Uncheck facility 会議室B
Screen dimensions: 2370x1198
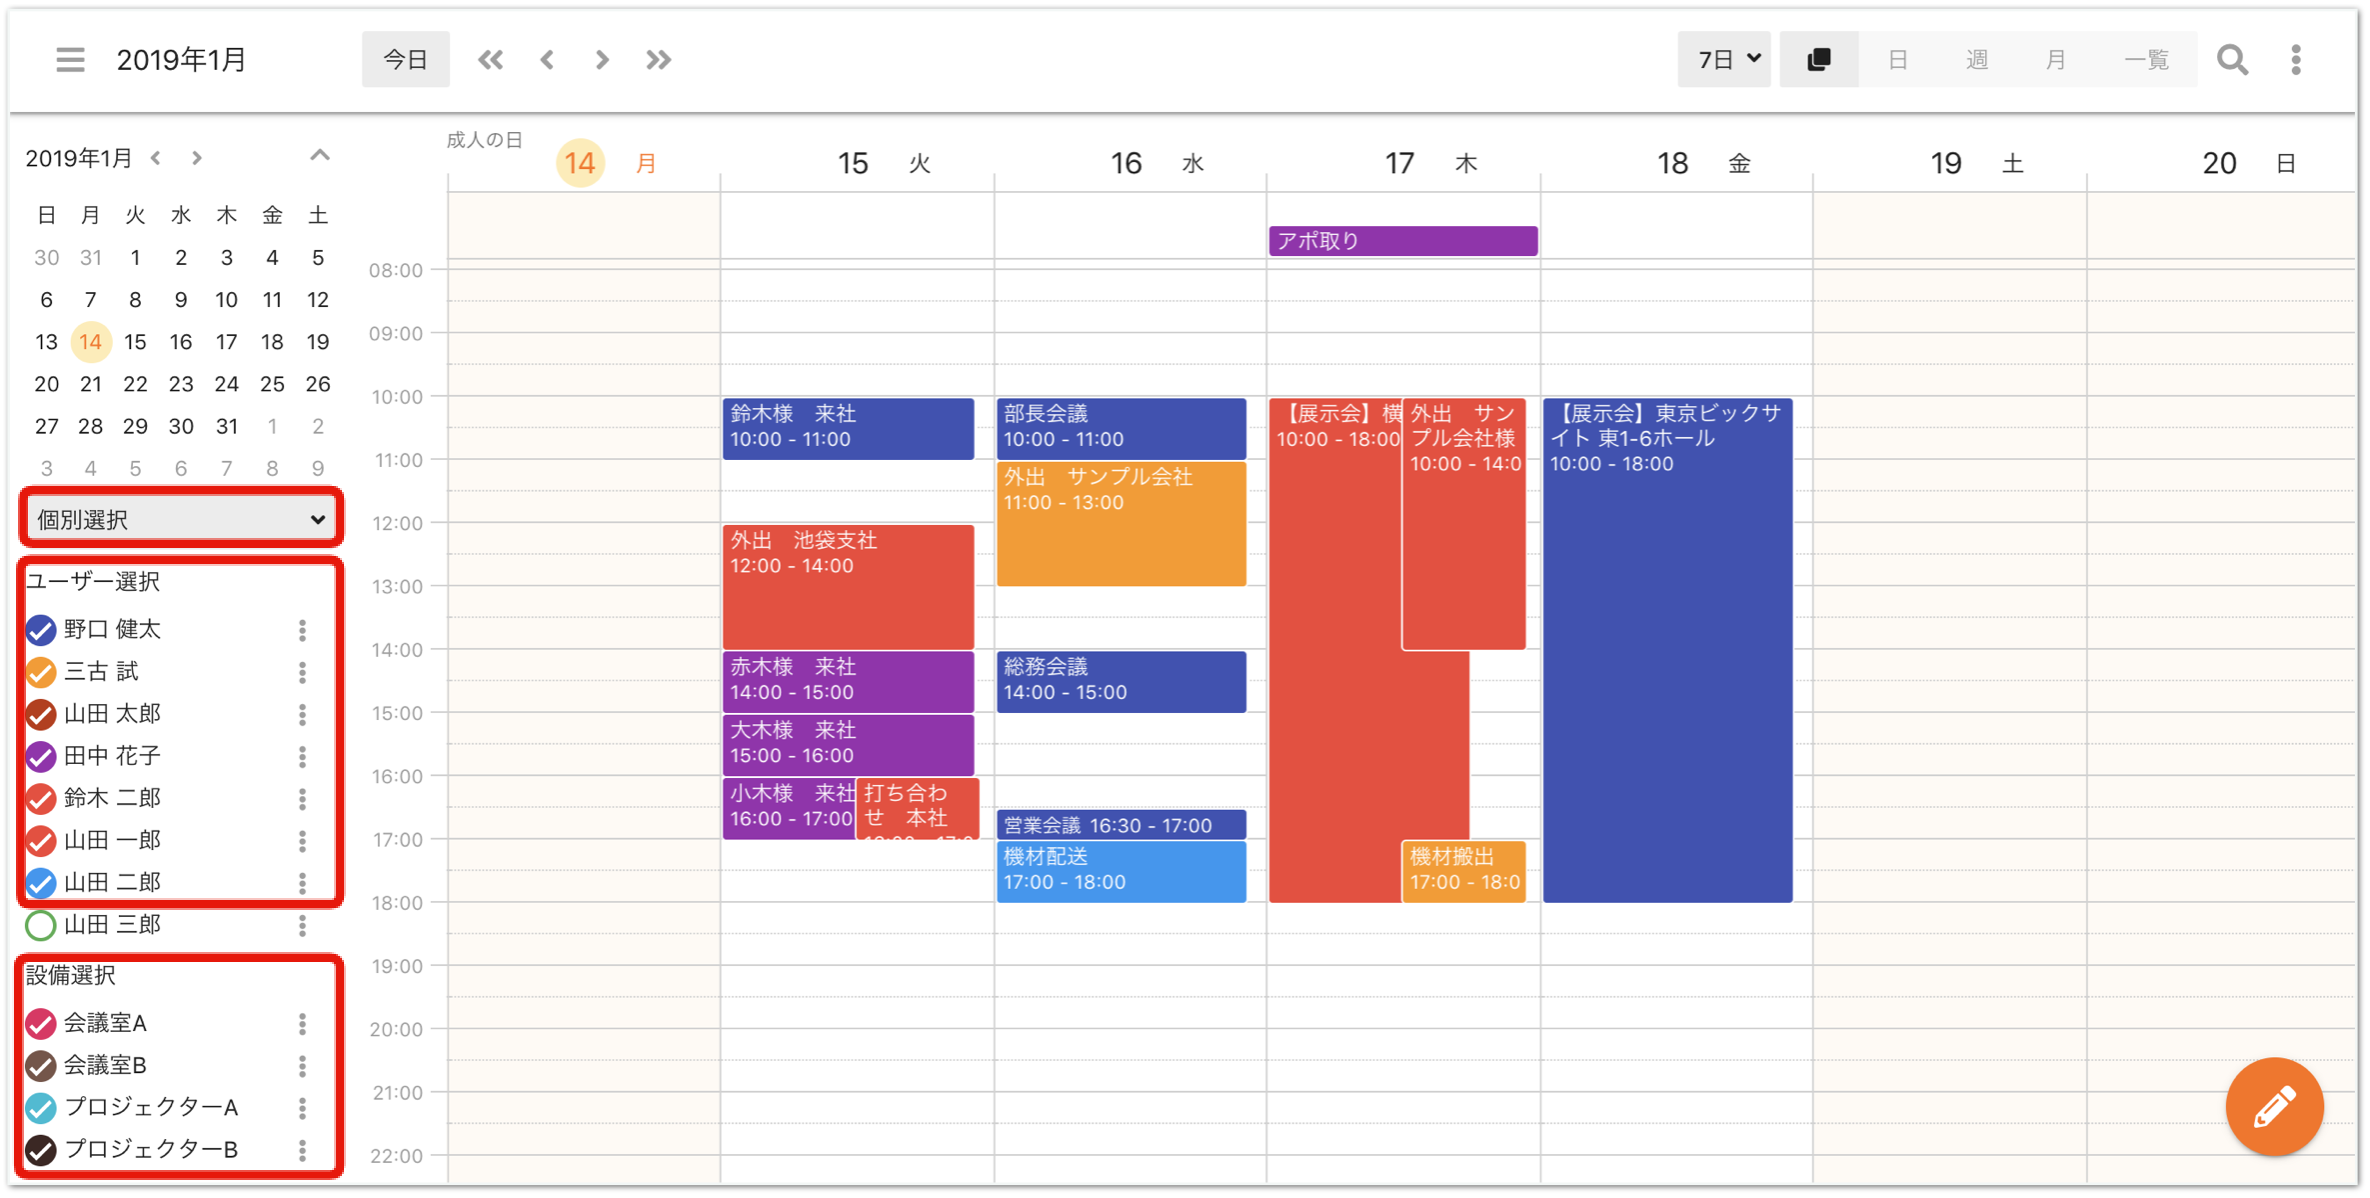tap(41, 1066)
